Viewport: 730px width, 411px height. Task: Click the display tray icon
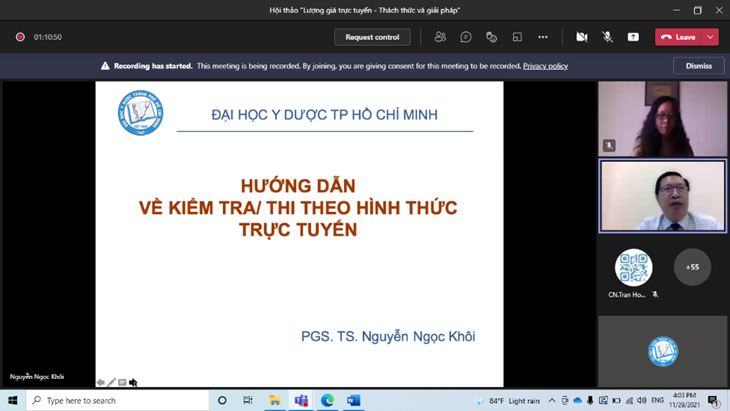click(x=603, y=400)
